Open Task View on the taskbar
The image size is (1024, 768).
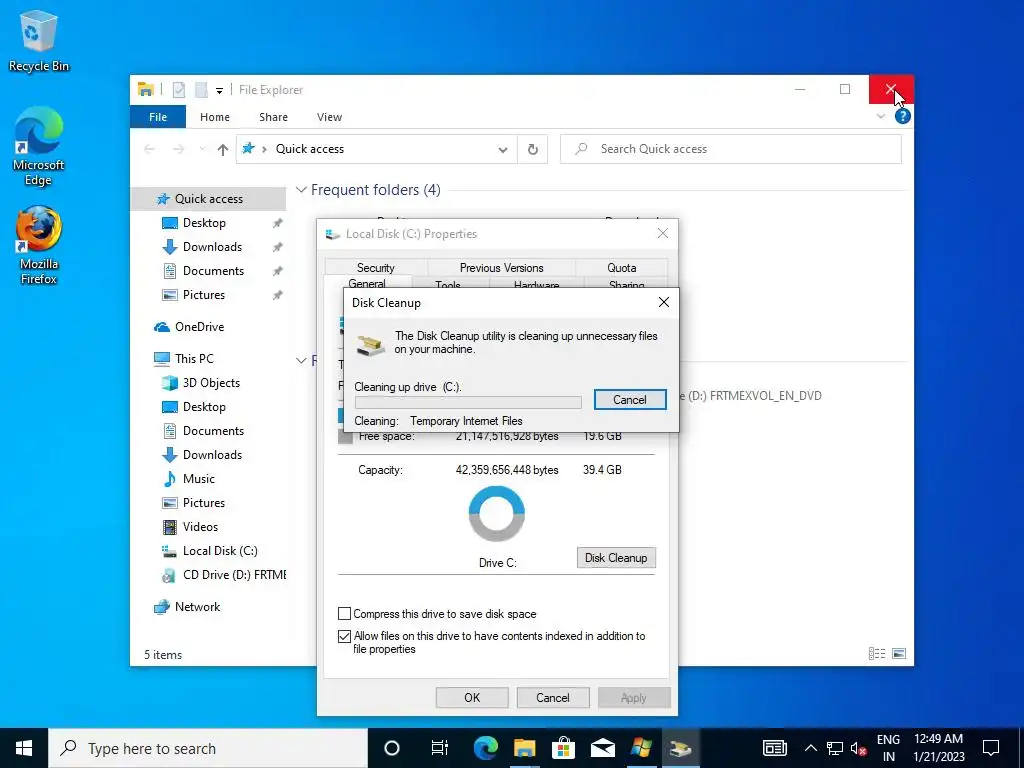point(440,748)
